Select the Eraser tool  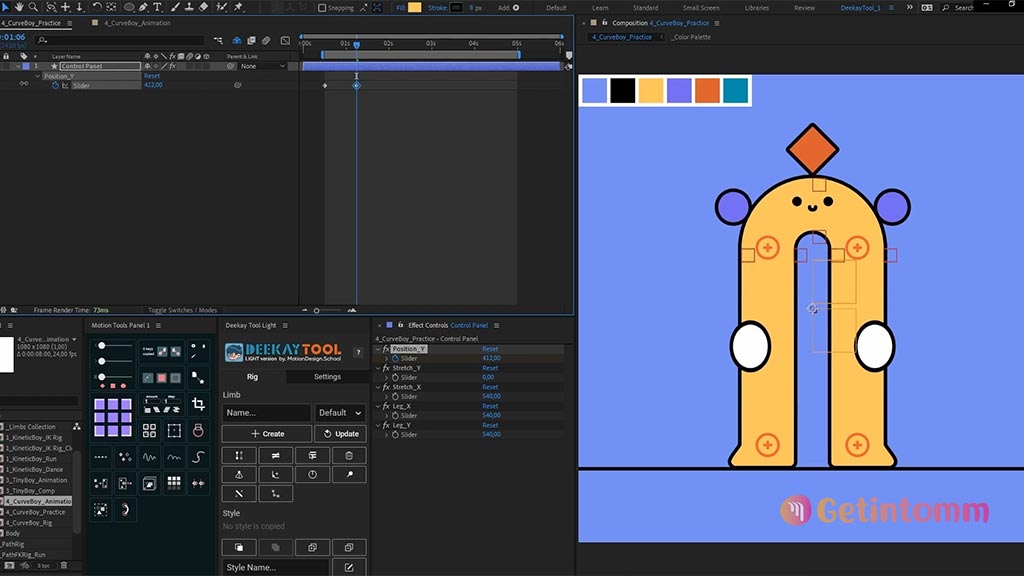point(203,7)
